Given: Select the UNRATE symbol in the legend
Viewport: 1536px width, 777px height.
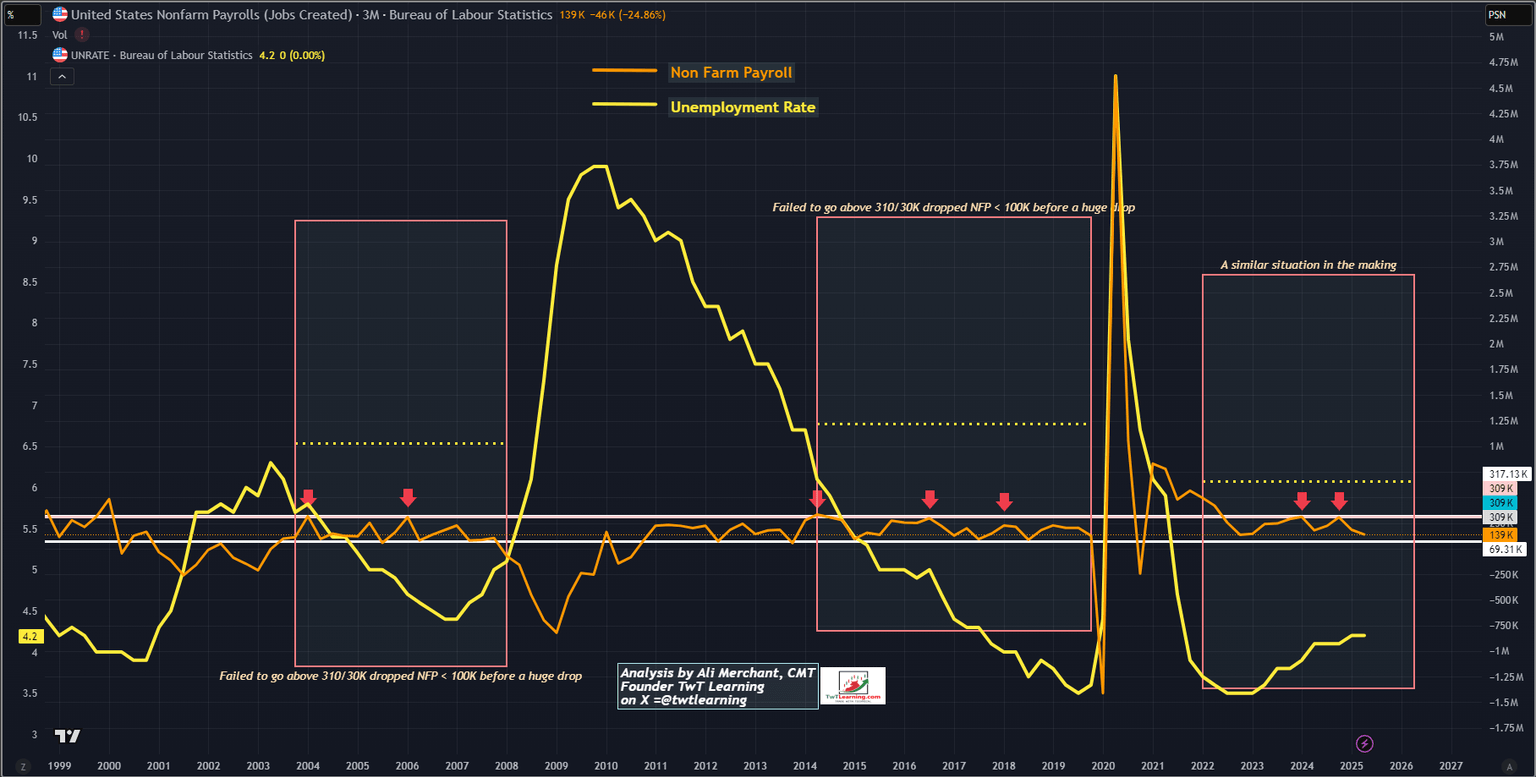Looking at the screenshot, I should point(92,55).
